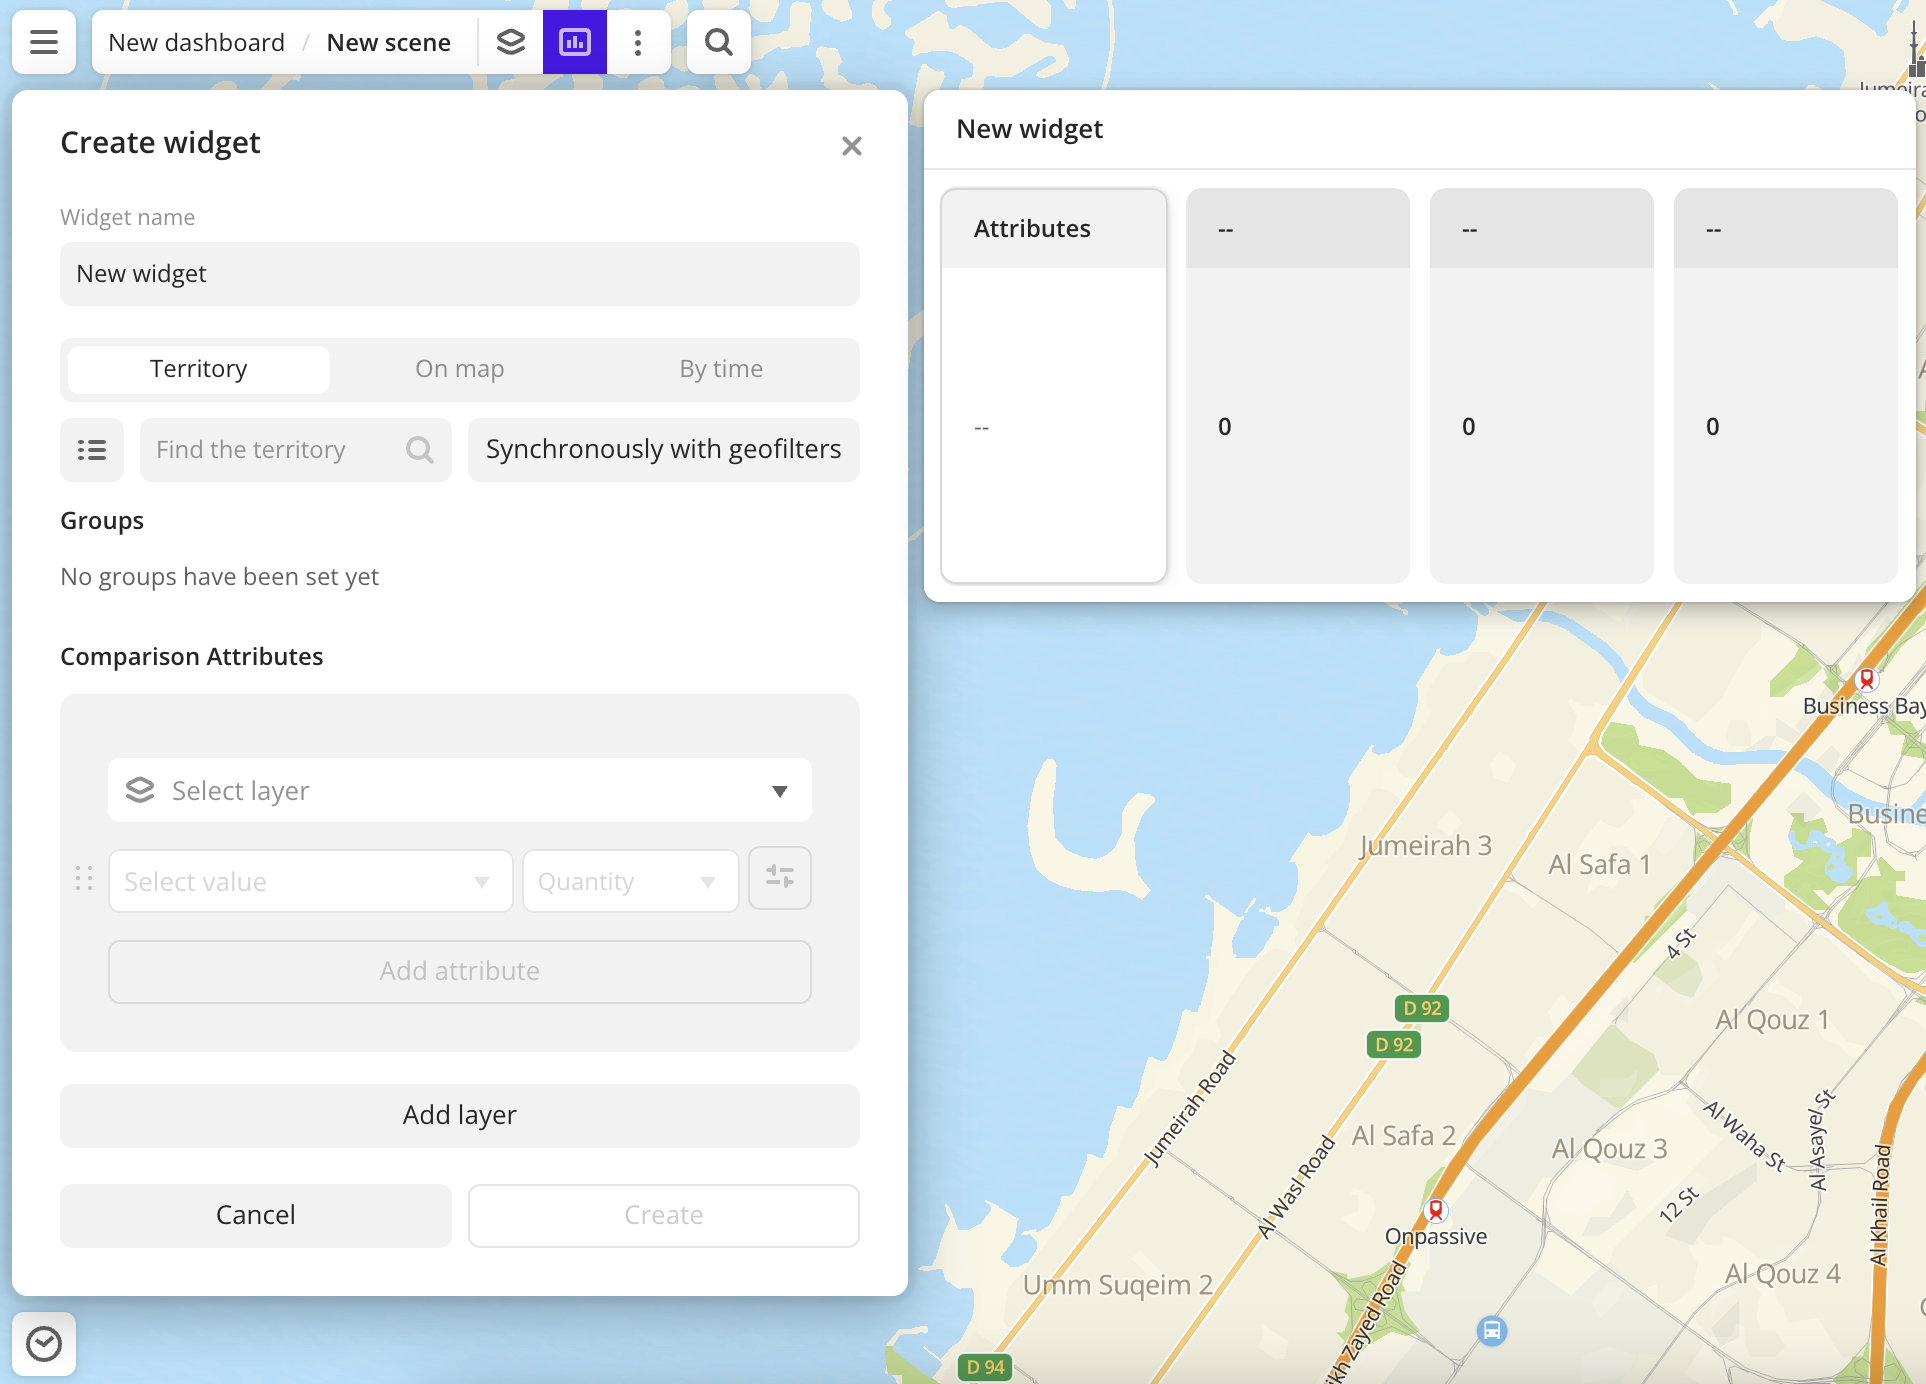Image resolution: width=1926 pixels, height=1384 pixels.
Task: Click the Add layer button
Action: (459, 1115)
